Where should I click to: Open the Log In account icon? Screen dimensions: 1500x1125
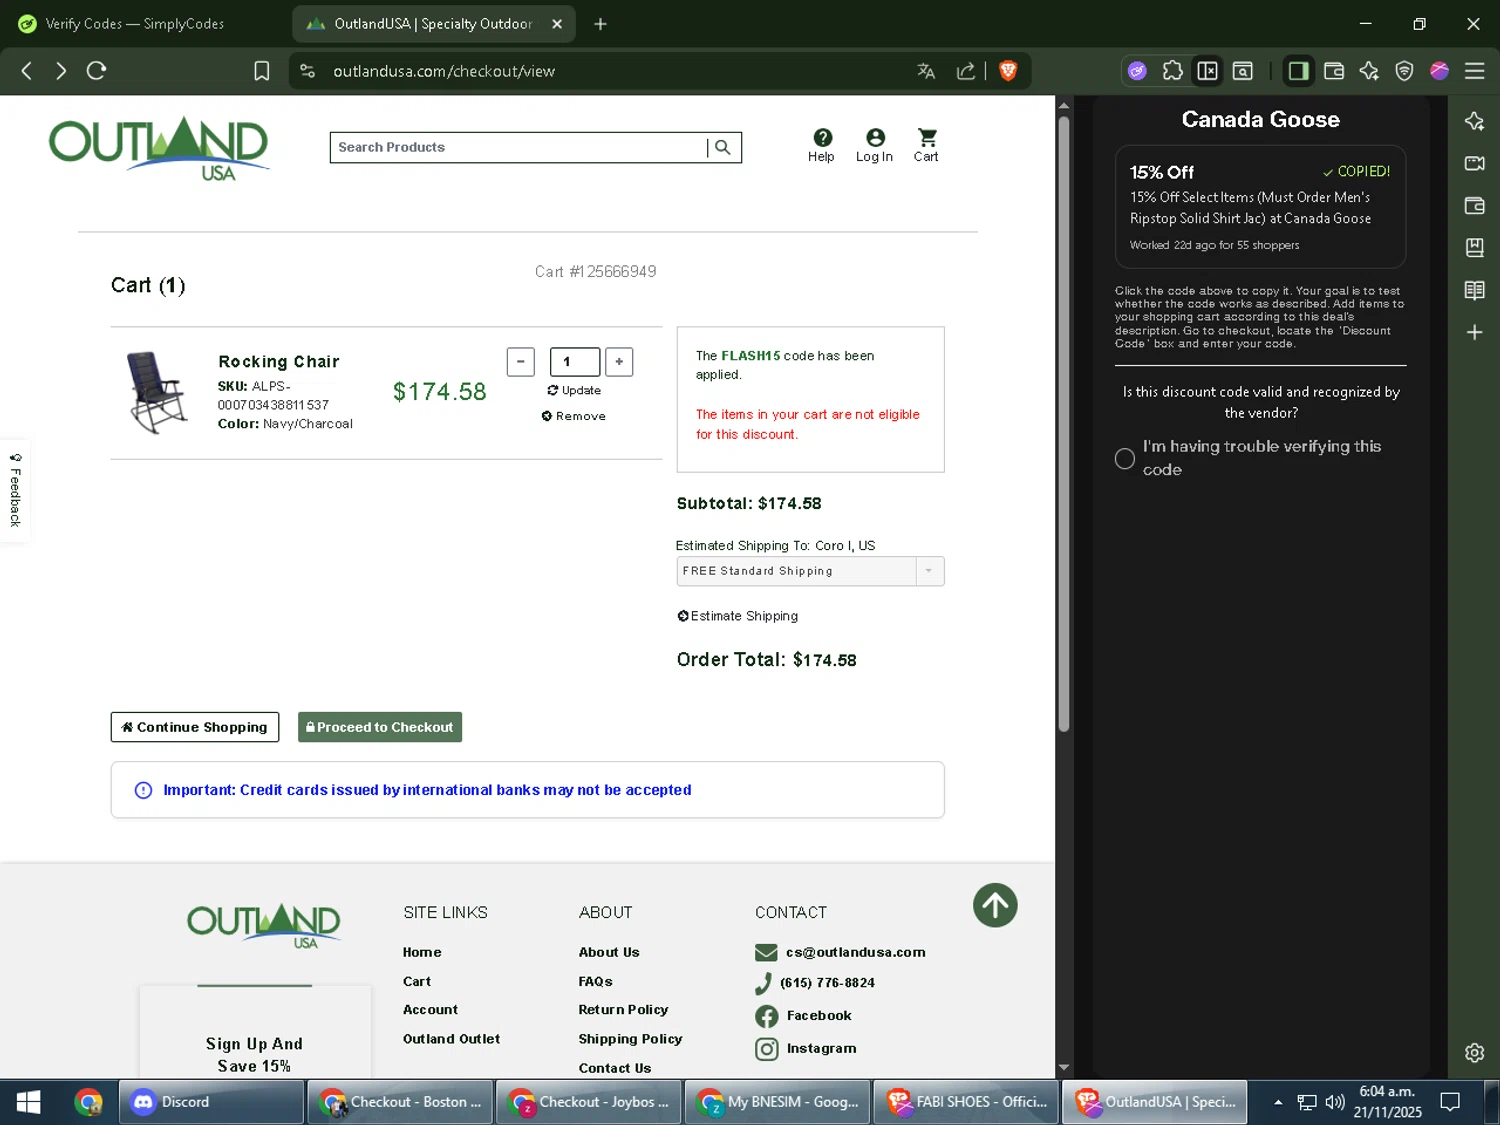pos(874,145)
